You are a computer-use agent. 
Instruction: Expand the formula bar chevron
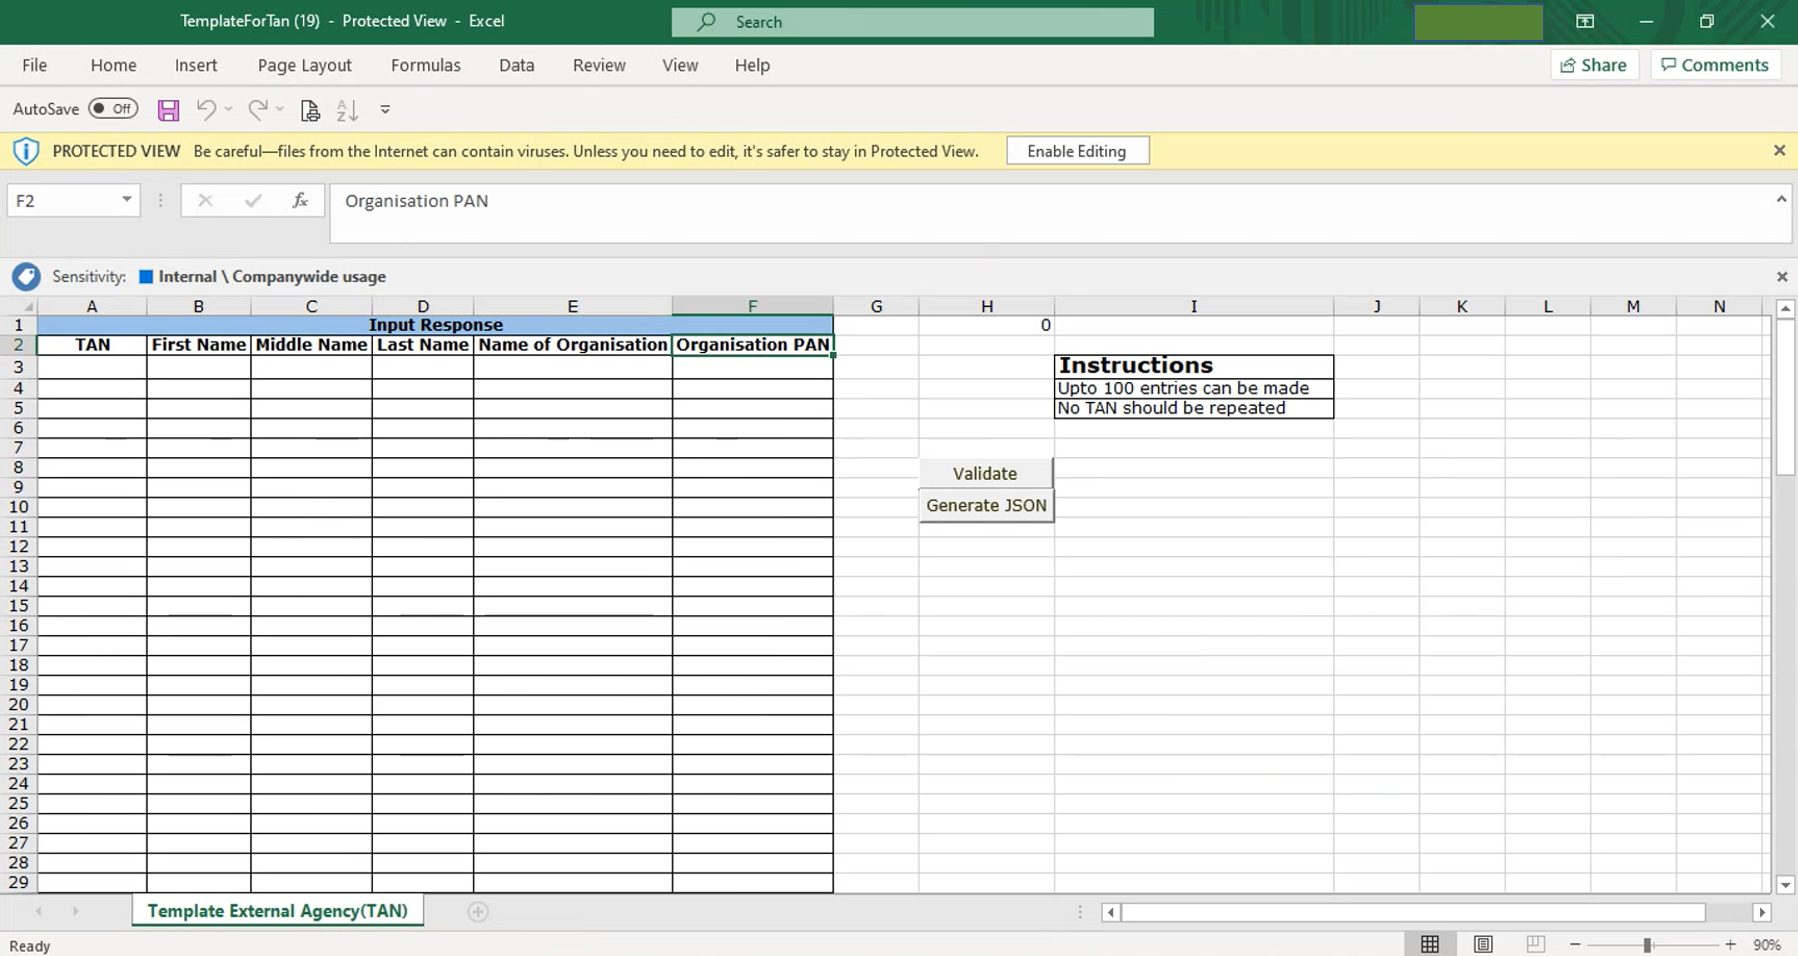(x=1781, y=200)
